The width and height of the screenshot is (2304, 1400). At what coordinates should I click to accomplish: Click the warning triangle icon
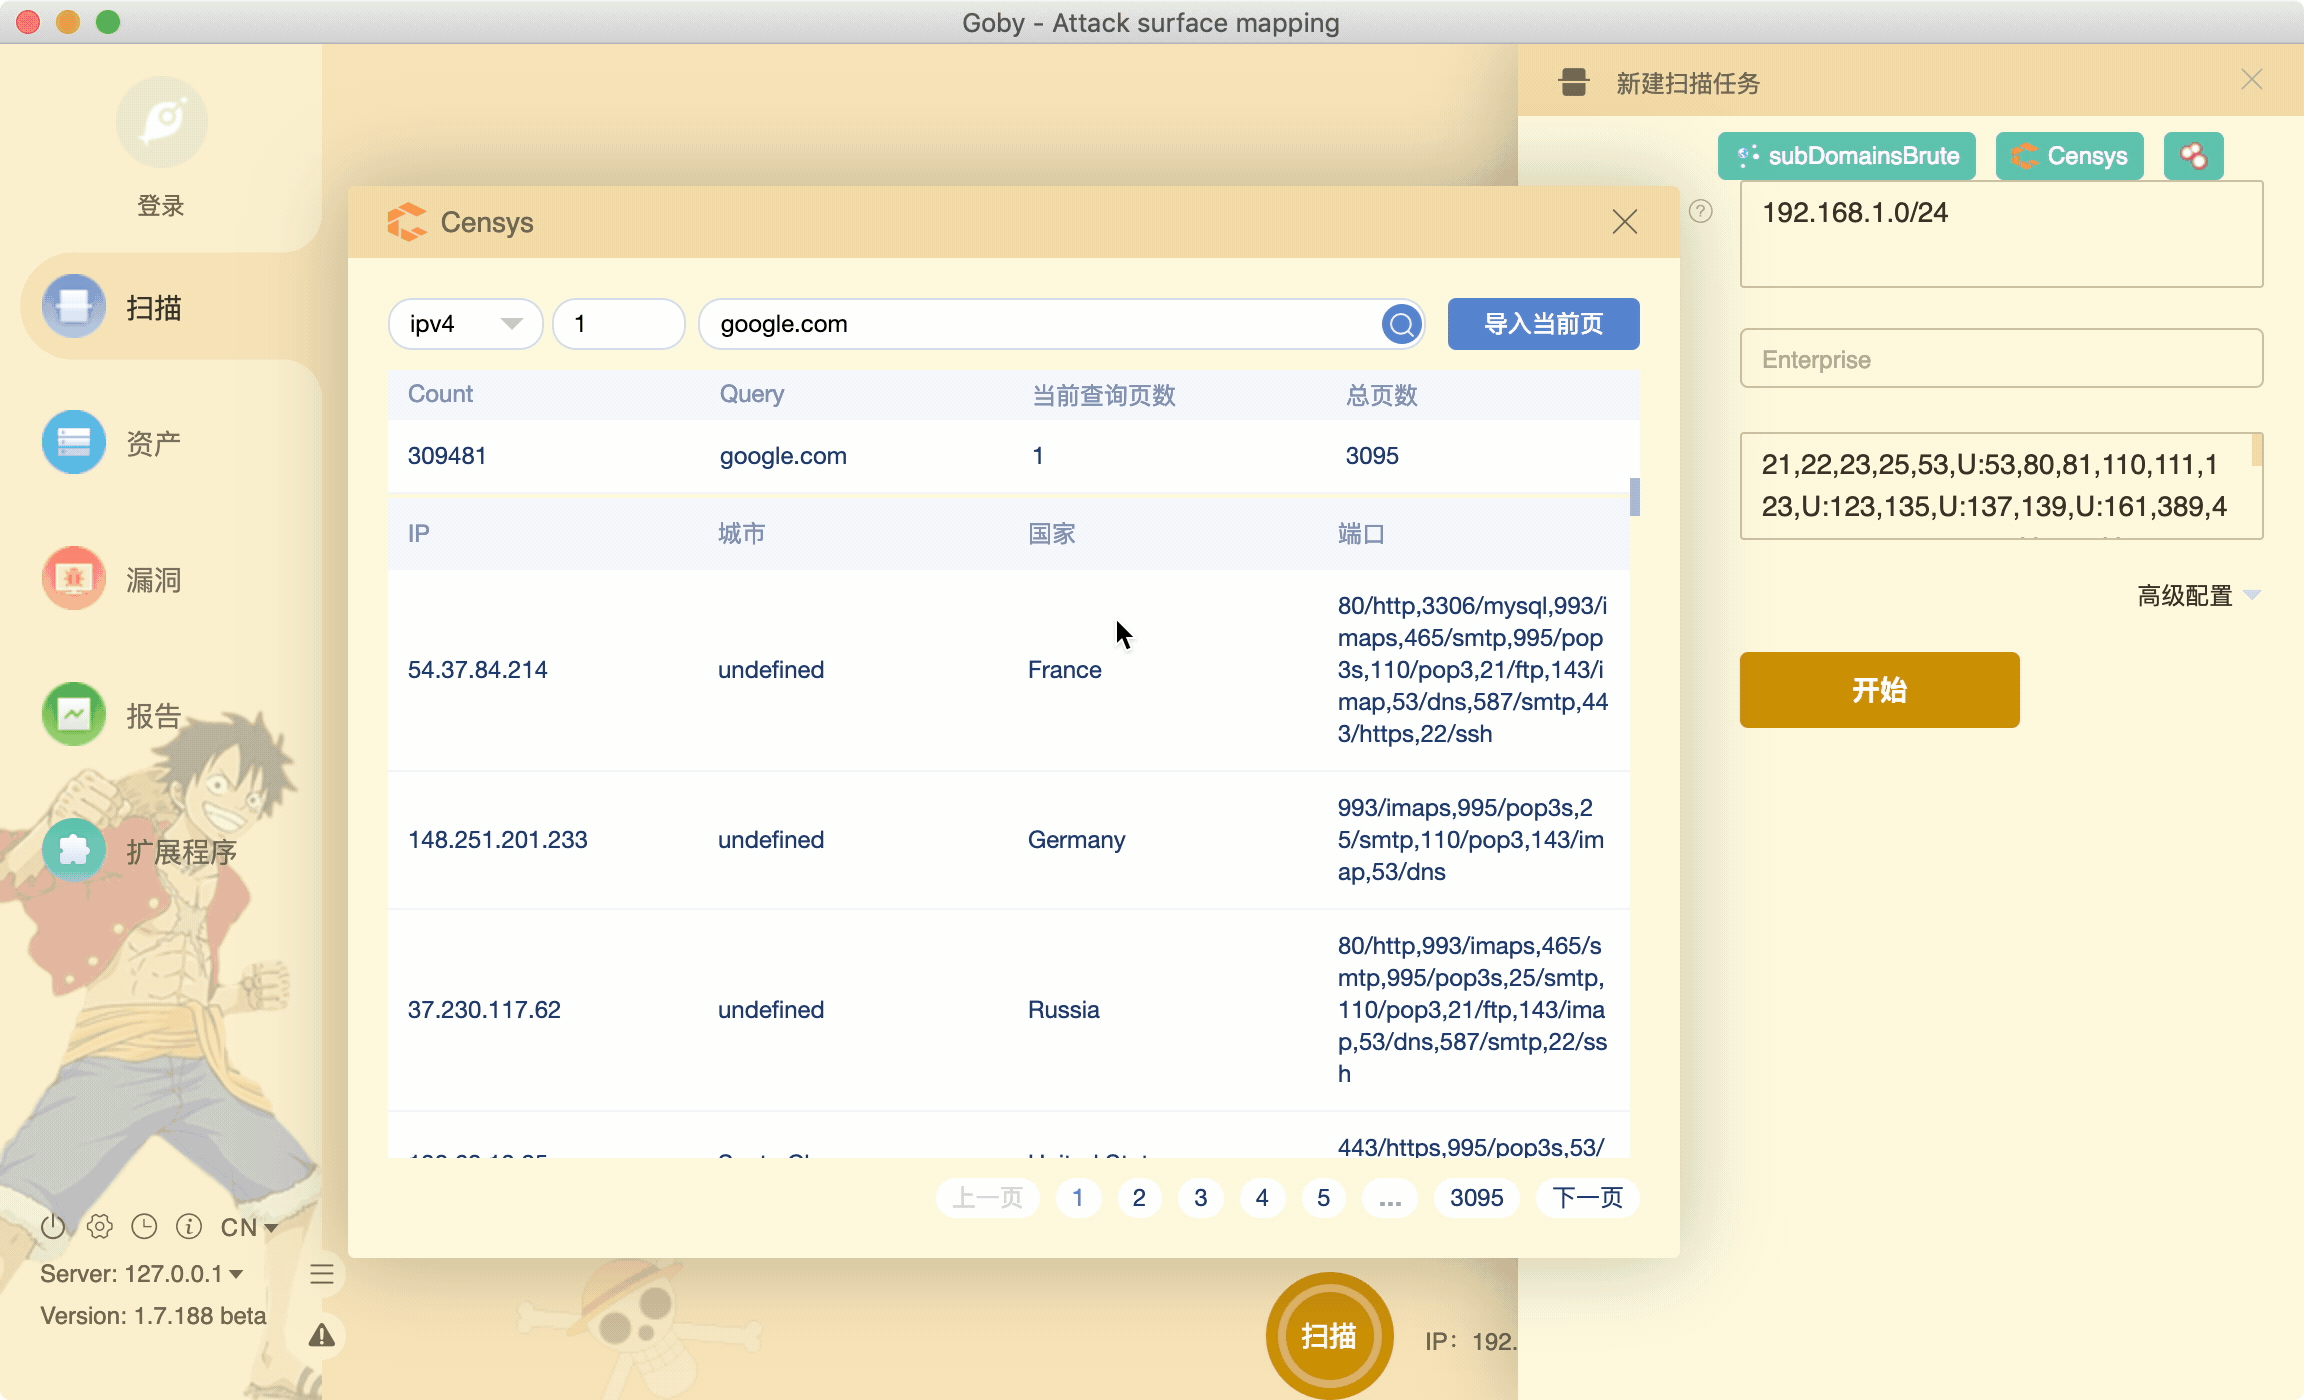[321, 1335]
